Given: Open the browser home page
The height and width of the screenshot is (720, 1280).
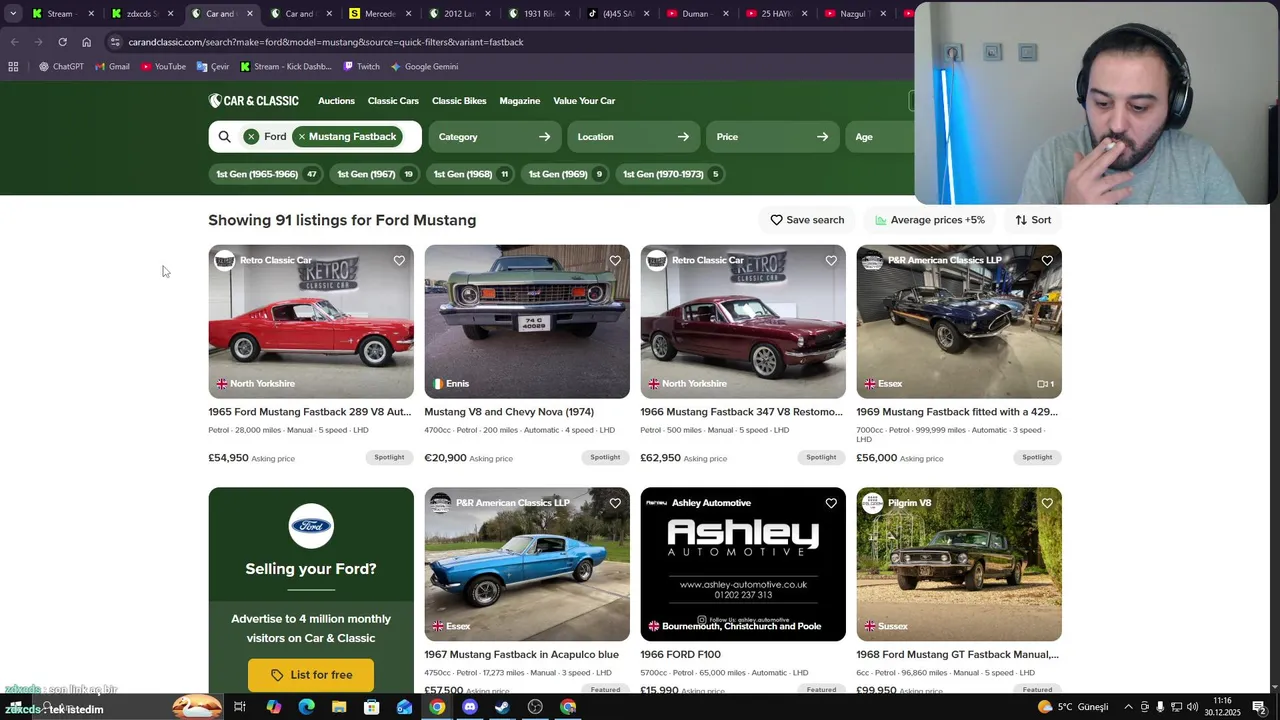Looking at the screenshot, I should point(86,42).
